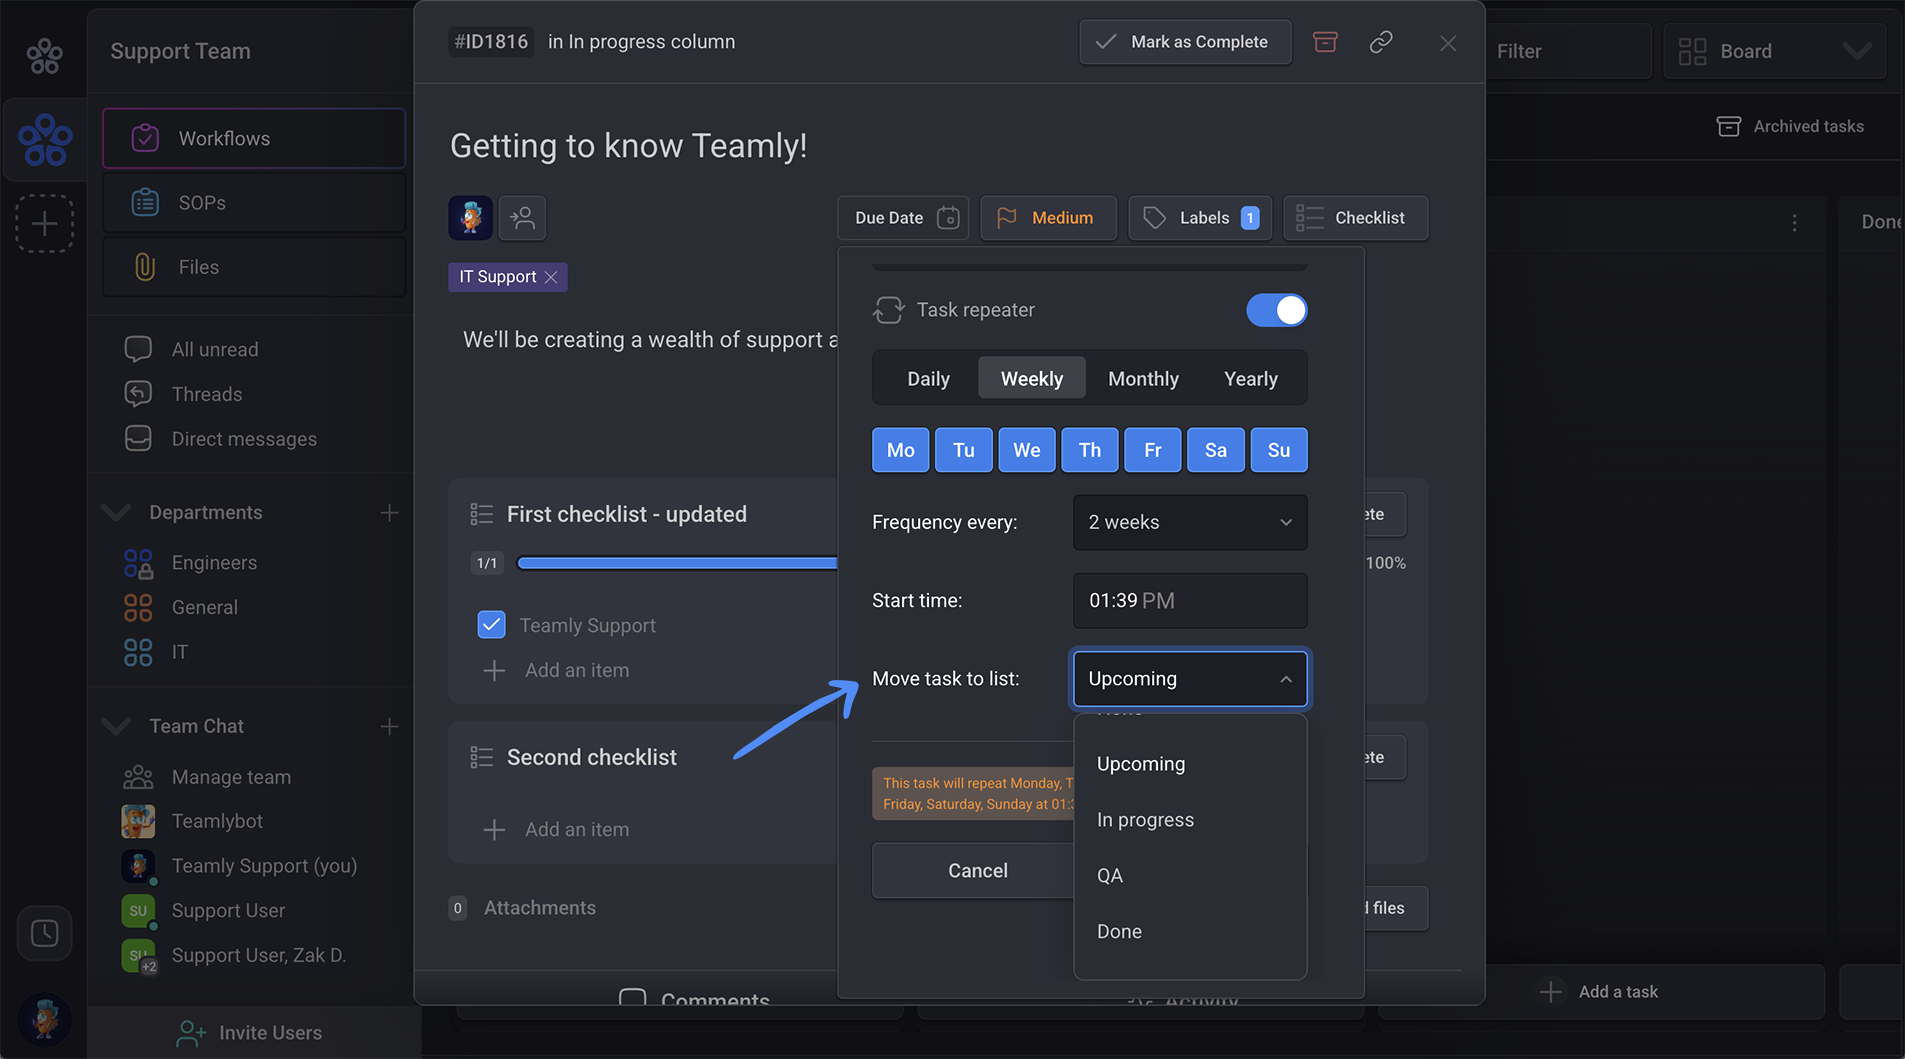Choose Upcoming from the list options

click(x=1190, y=764)
